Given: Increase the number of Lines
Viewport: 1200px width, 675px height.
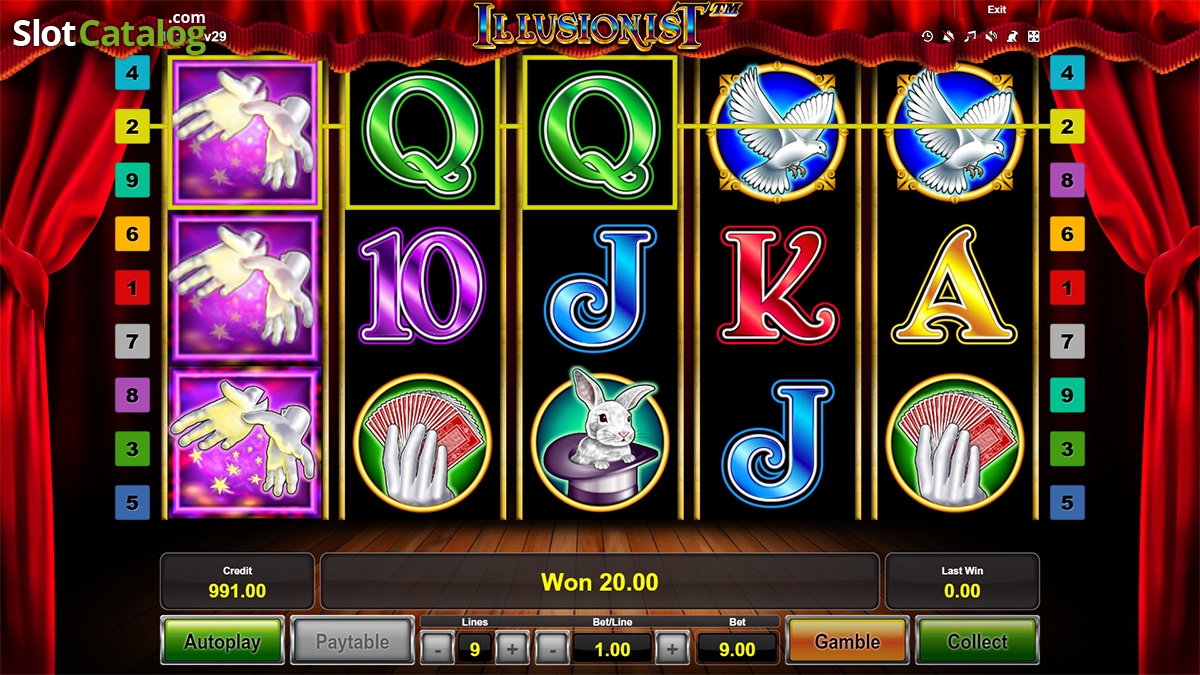Looking at the screenshot, I should click(x=512, y=649).
